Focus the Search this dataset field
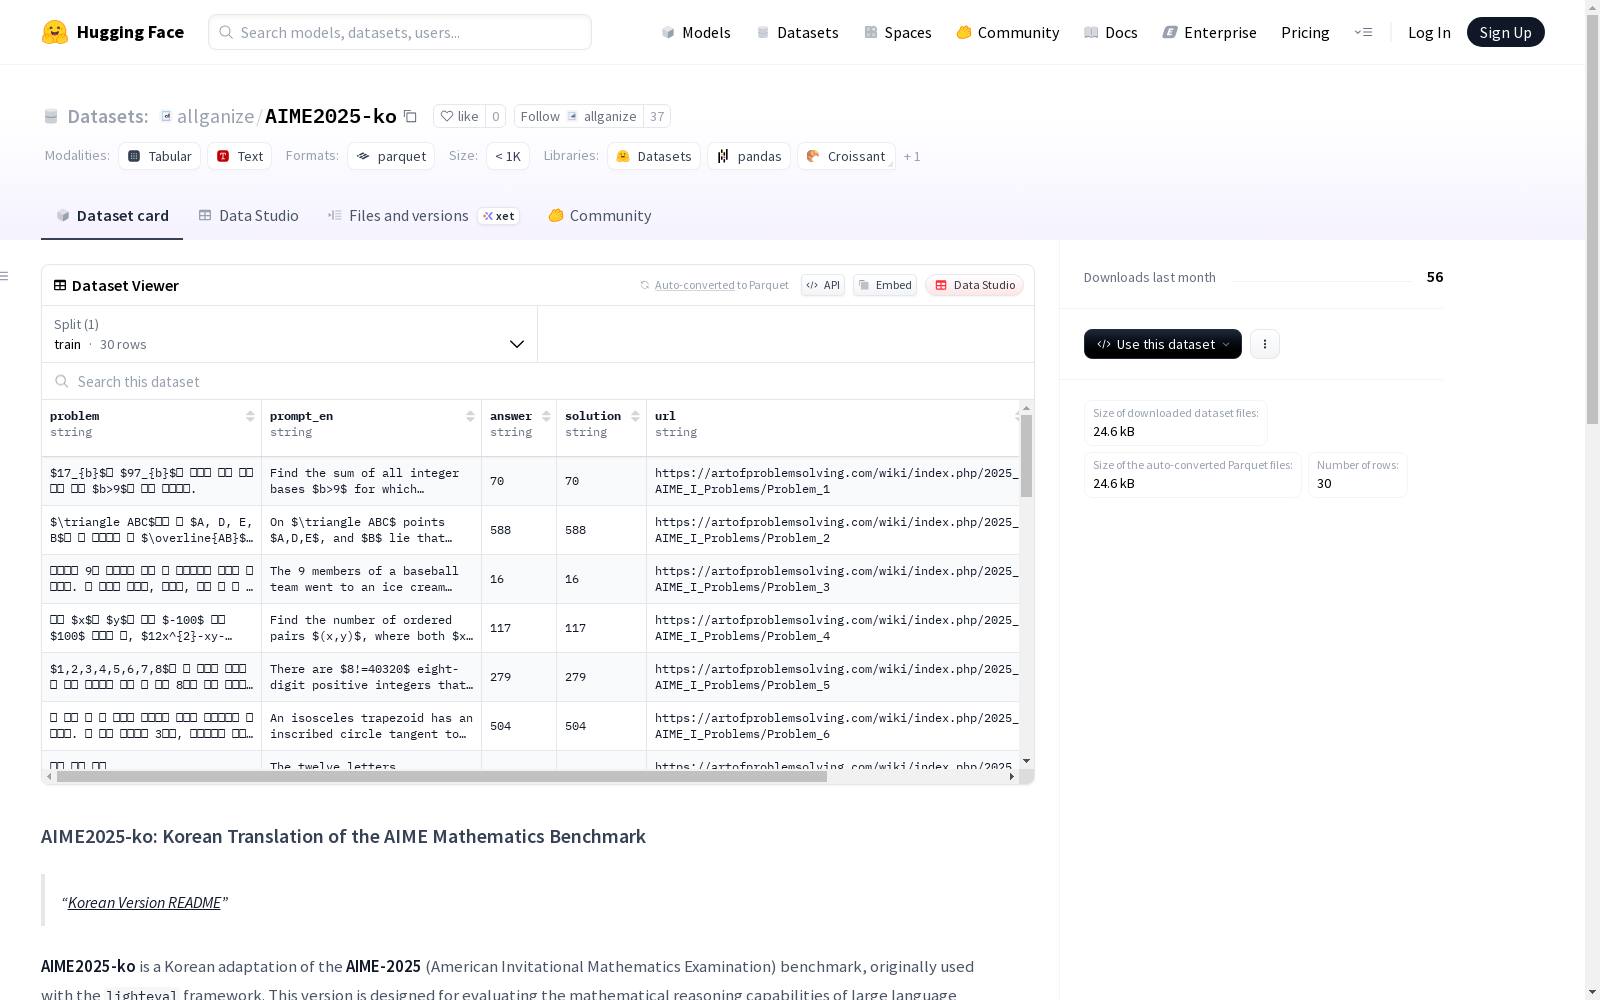 click(x=538, y=381)
